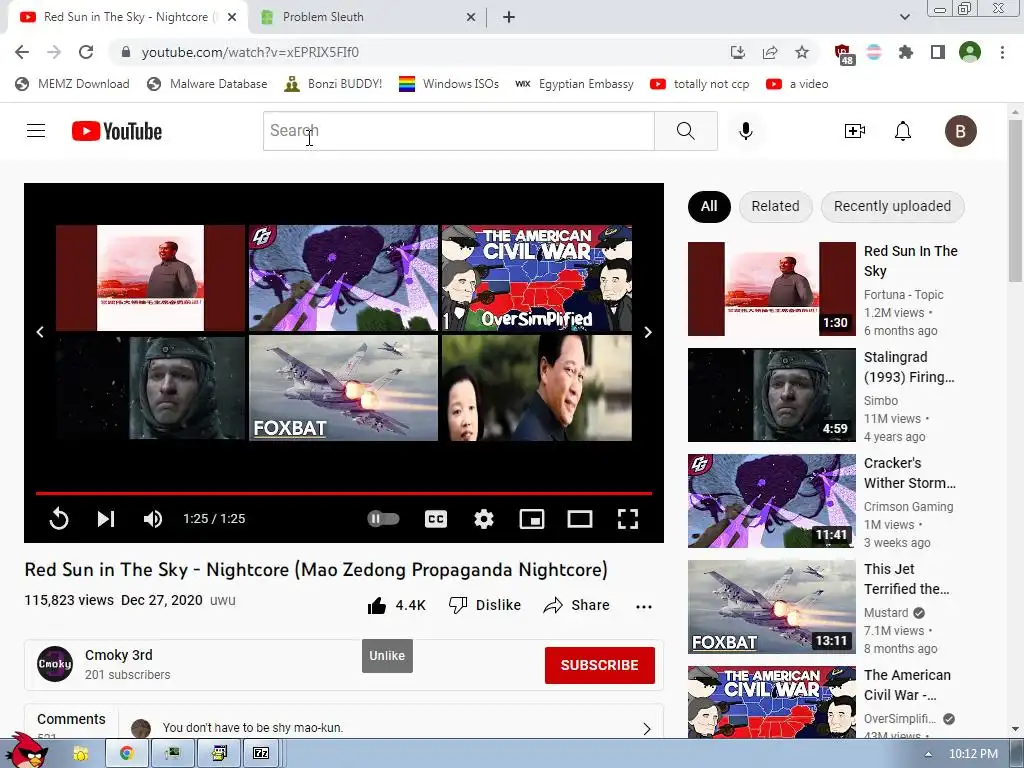Open the account avatar B menu

[960, 131]
